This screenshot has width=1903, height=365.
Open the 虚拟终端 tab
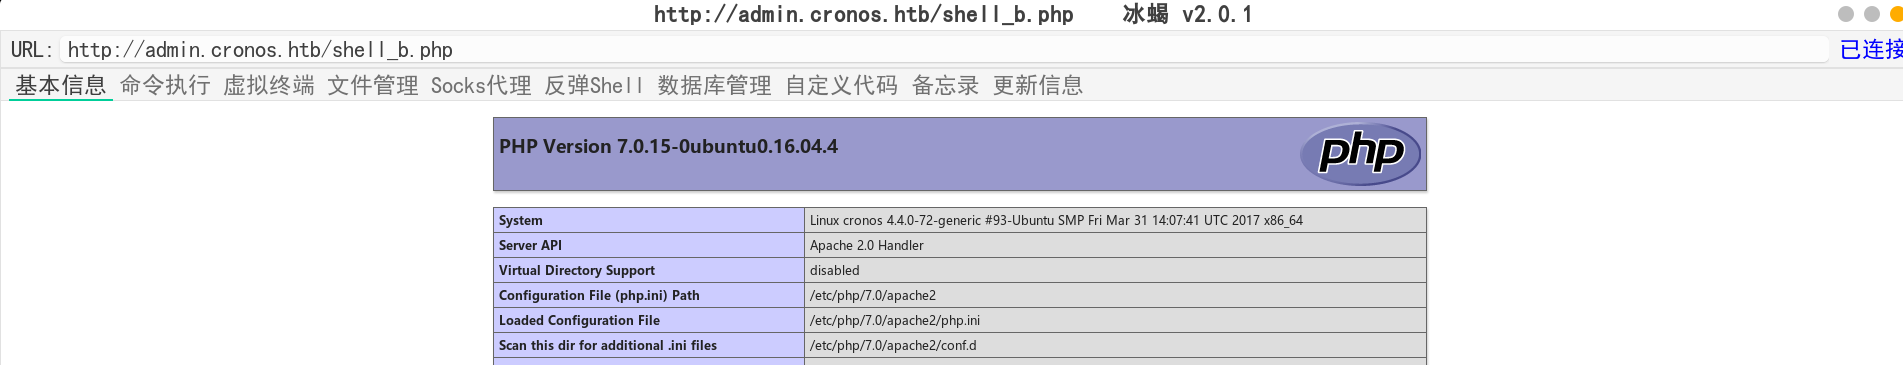point(269,86)
